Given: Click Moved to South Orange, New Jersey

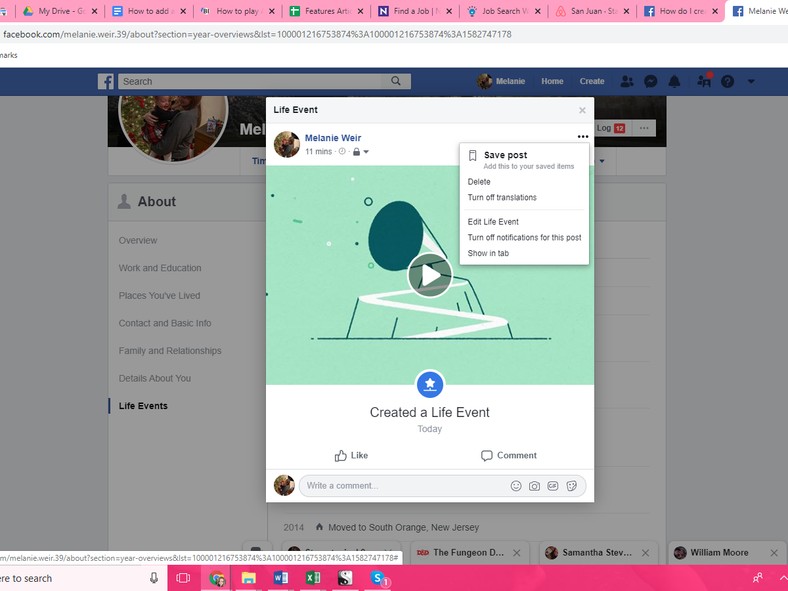Looking at the screenshot, I should [404, 527].
